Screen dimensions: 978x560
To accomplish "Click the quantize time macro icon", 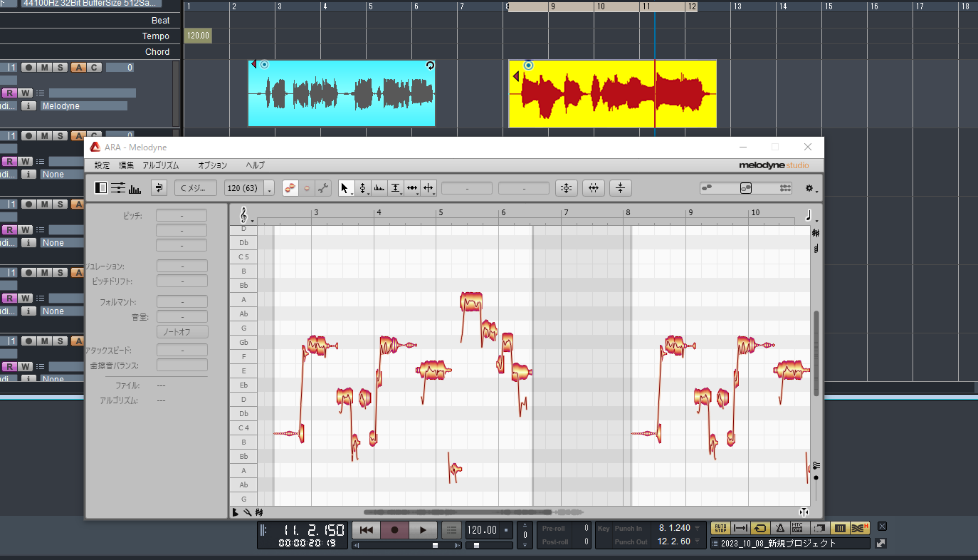I will pyautogui.click(x=594, y=188).
